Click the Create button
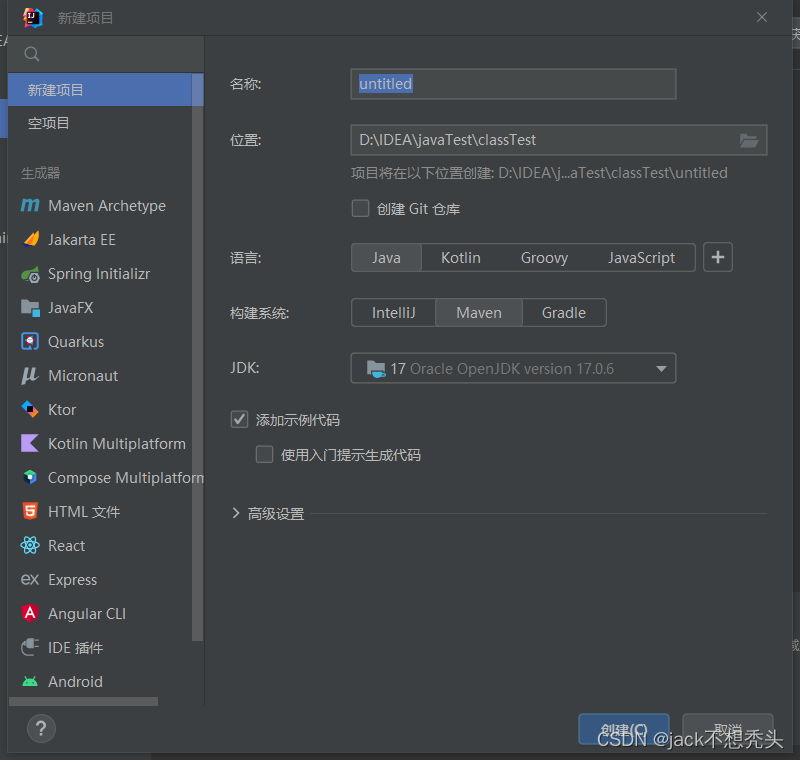The width and height of the screenshot is (800, 760). pos(623,729)
